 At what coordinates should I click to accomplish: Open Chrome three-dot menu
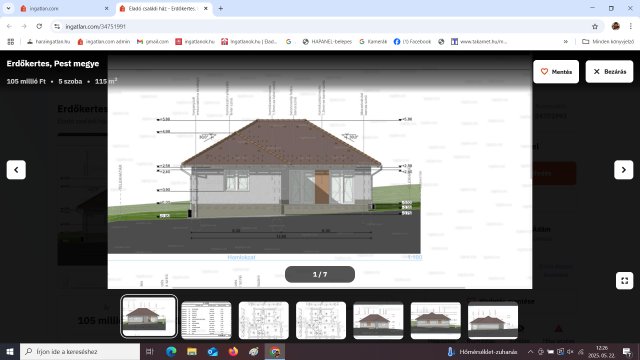(x=631, y=27)
